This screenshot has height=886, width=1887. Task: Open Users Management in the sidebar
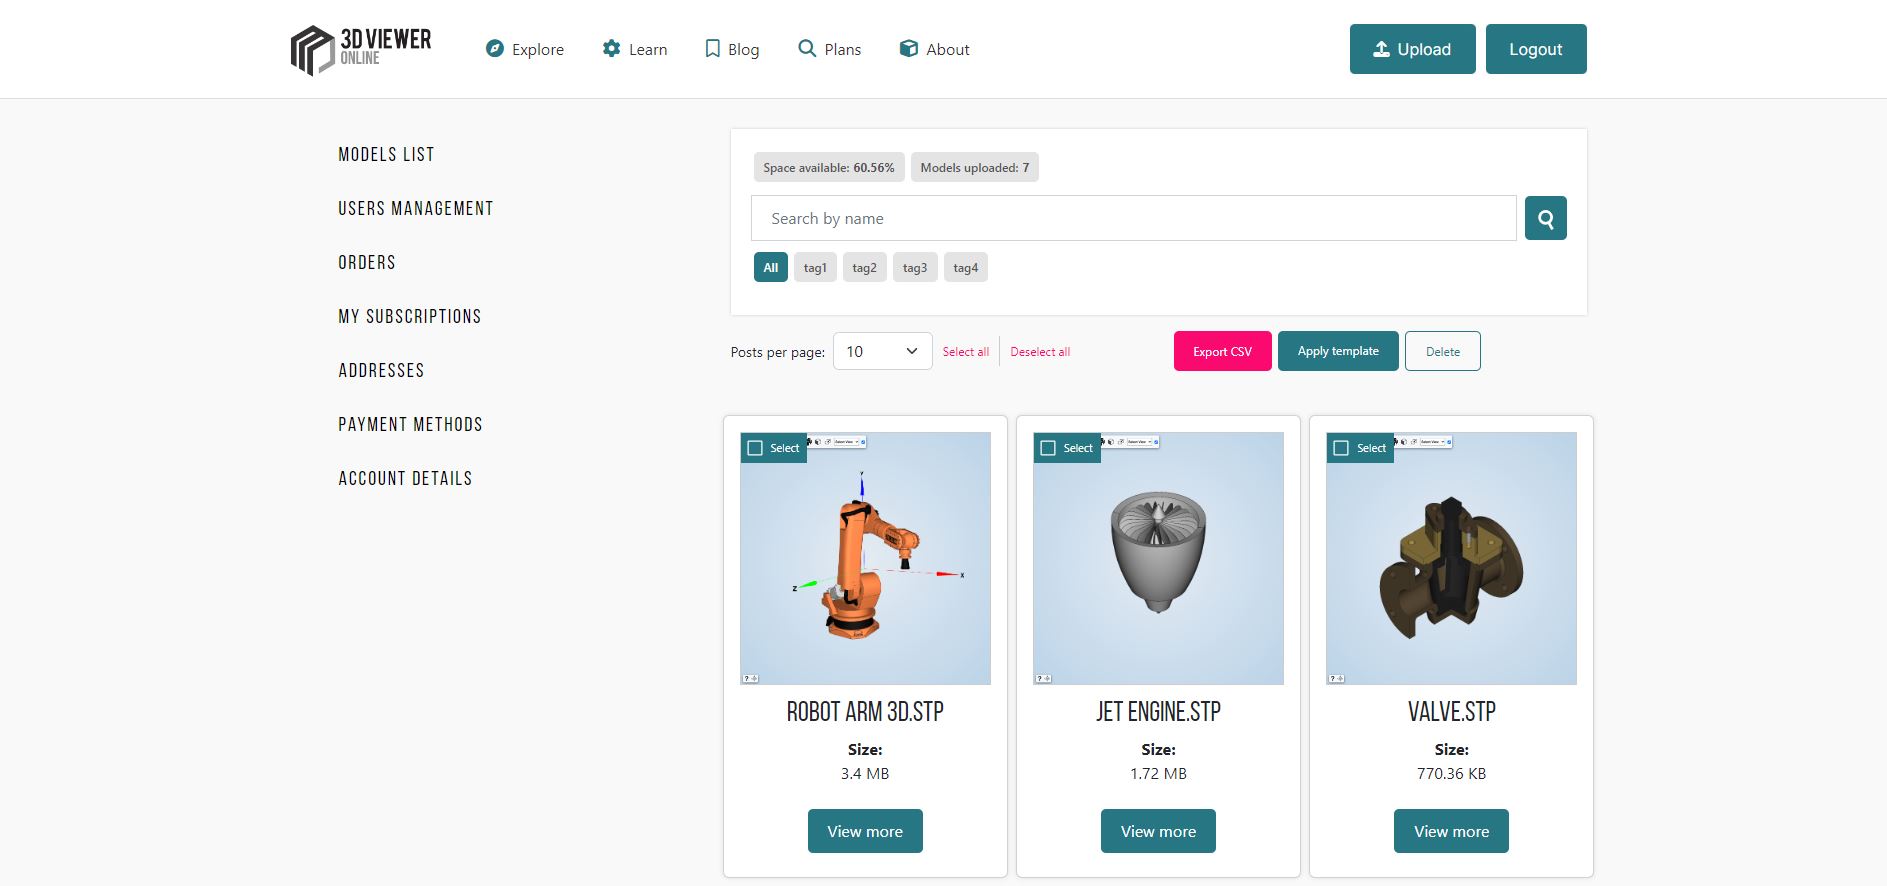tap(415, 209)
